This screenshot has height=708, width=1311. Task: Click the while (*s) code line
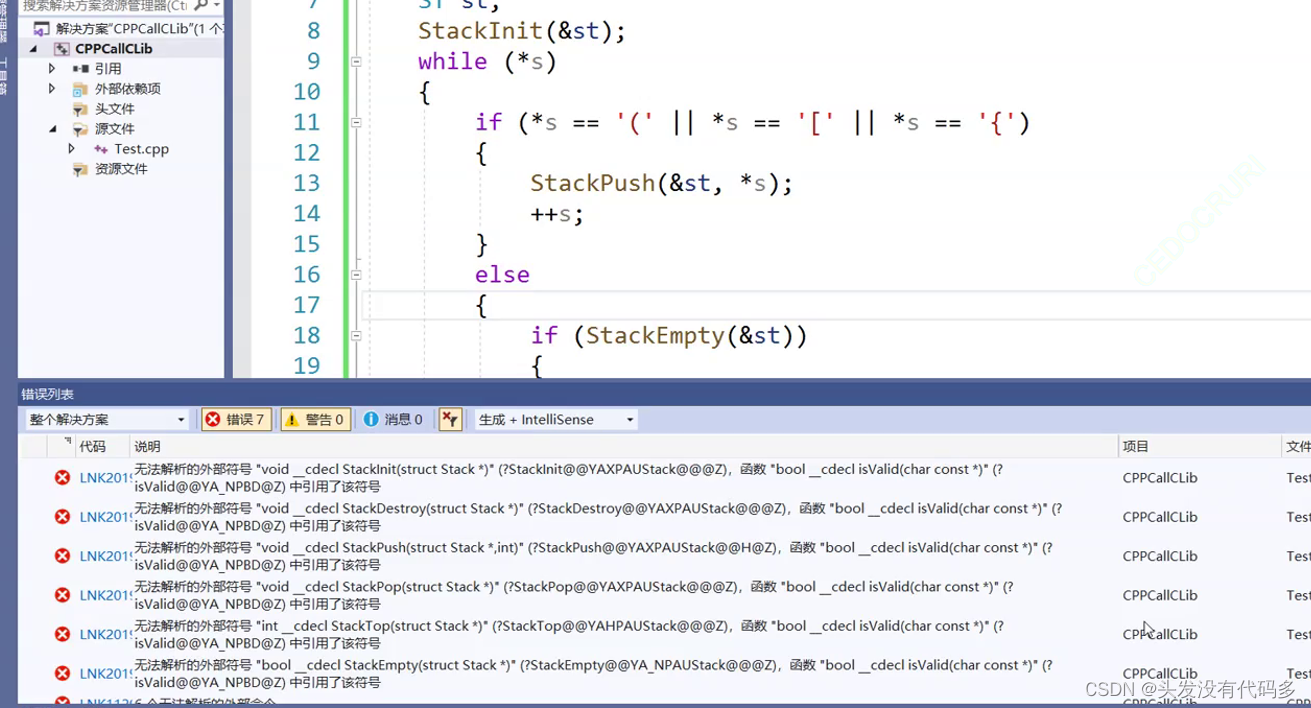(487, 62)
